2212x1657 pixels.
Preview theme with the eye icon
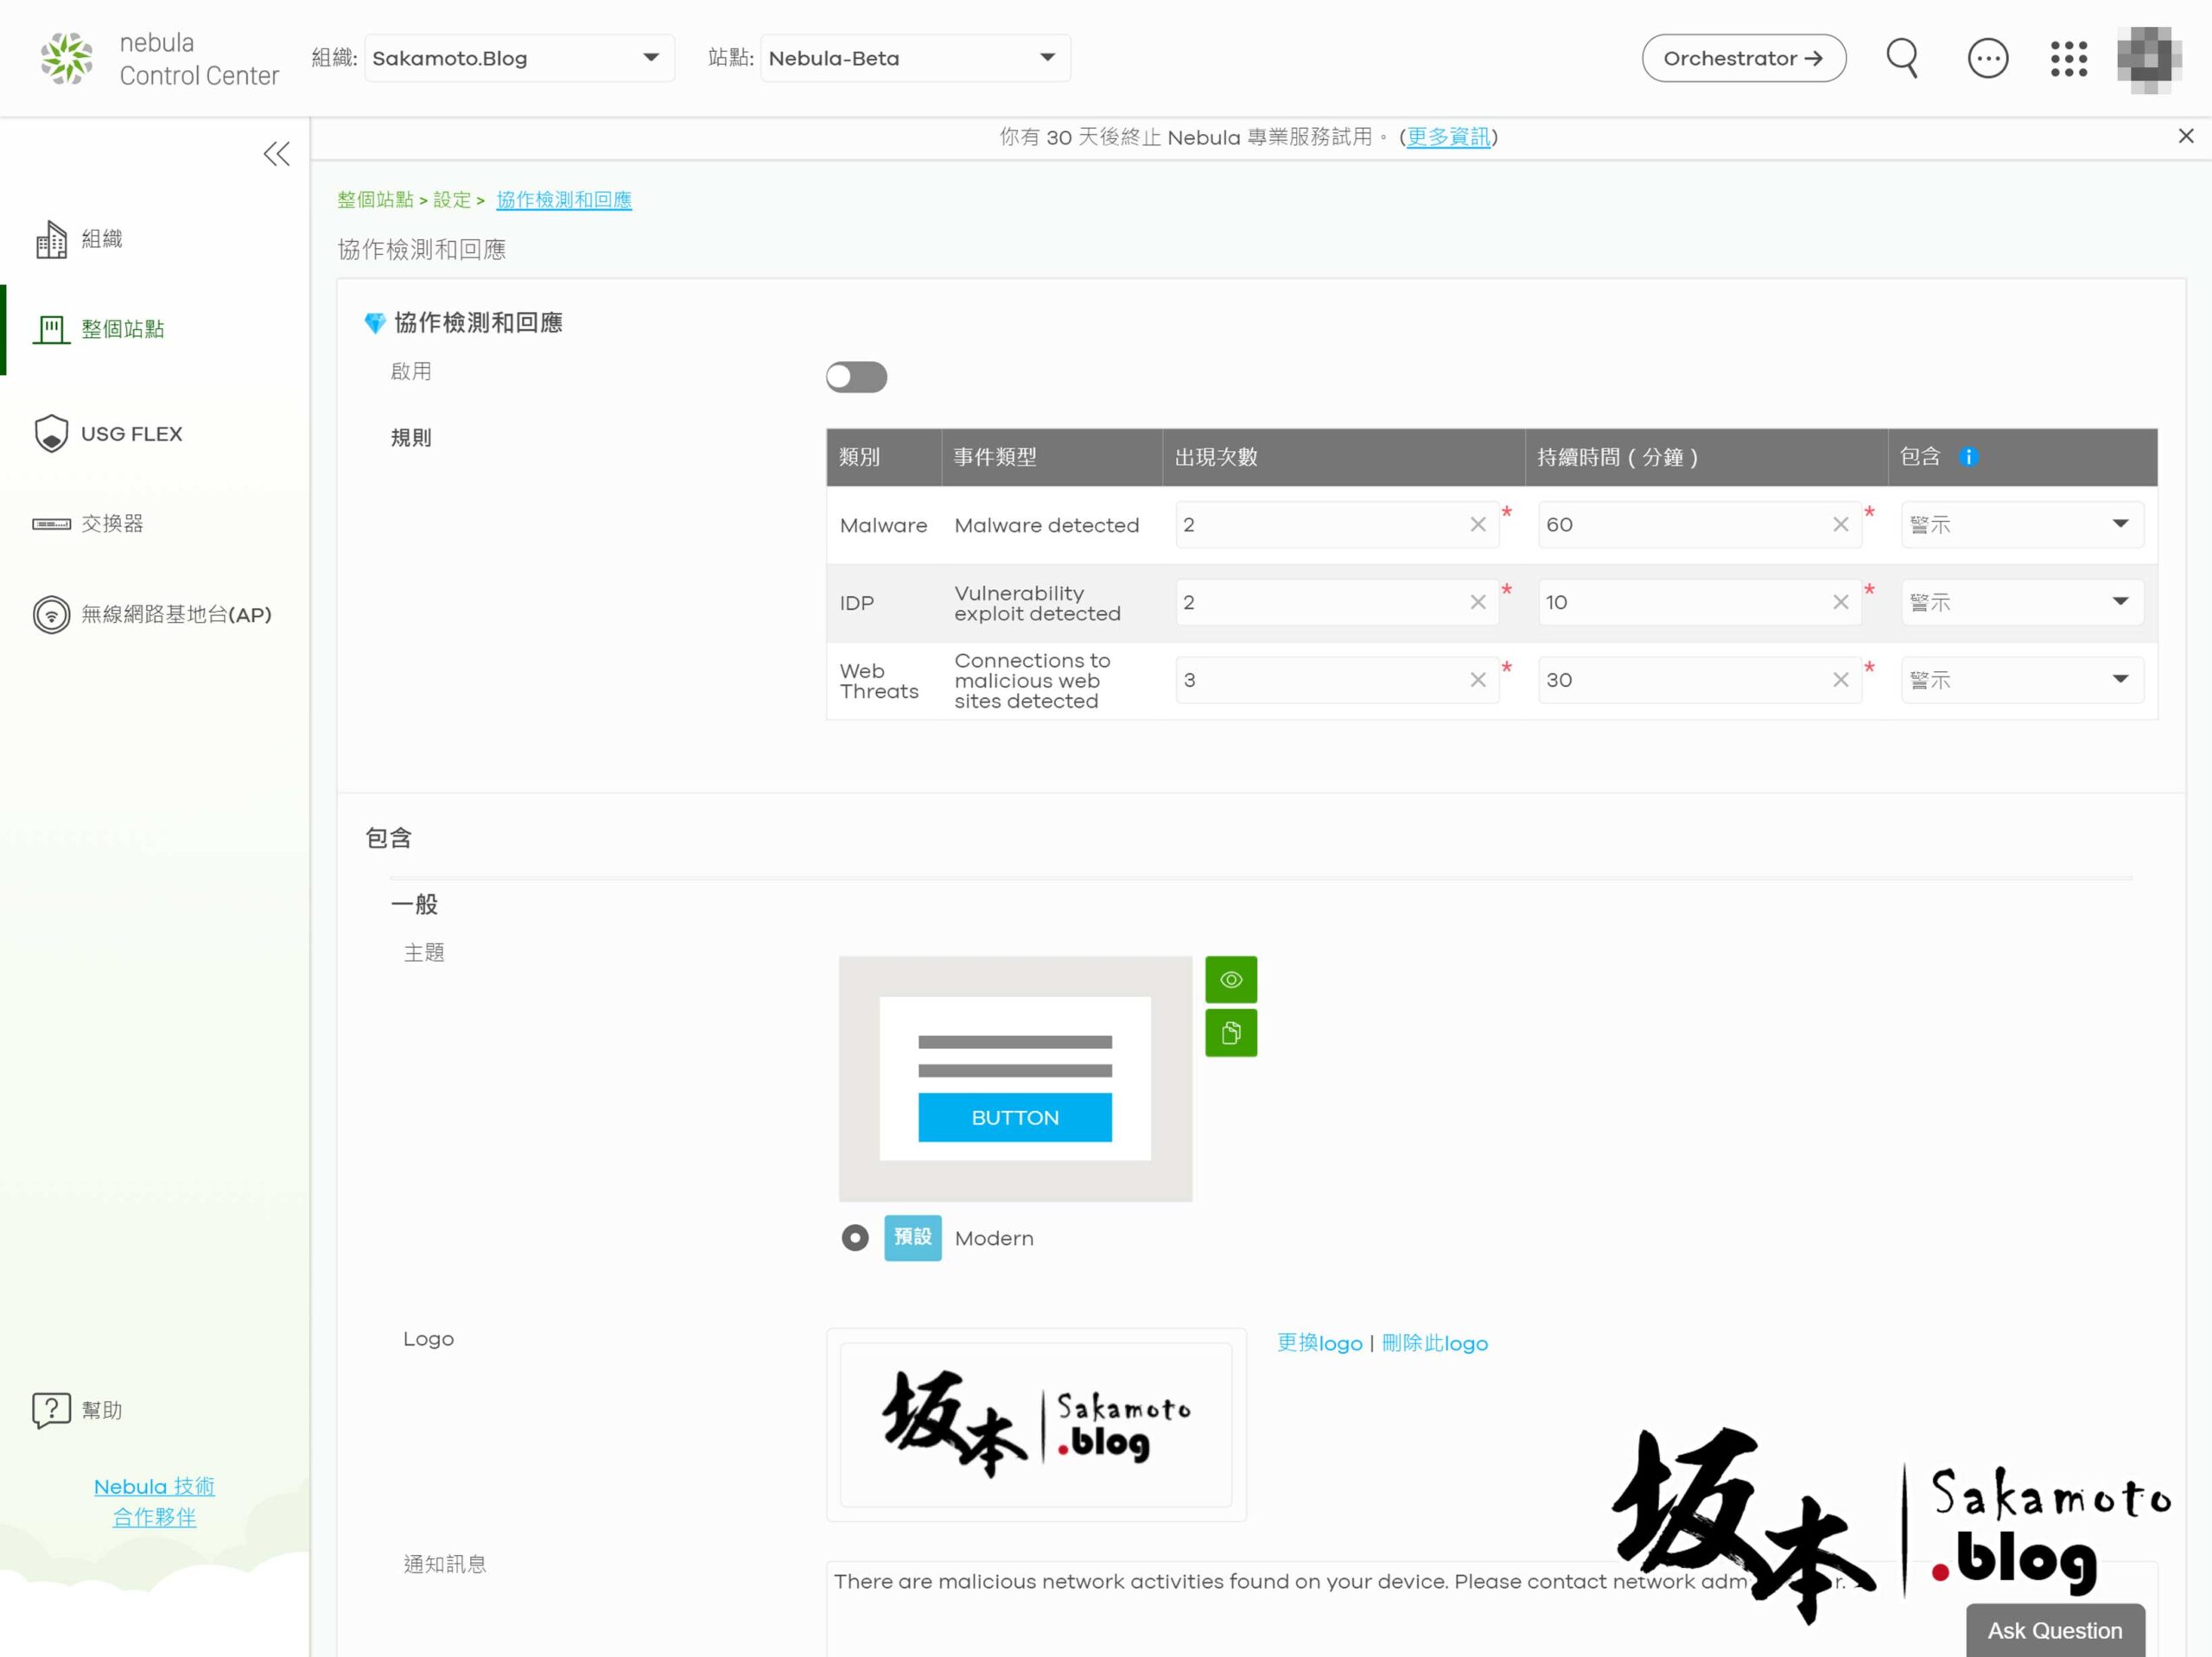(1230, 980)
